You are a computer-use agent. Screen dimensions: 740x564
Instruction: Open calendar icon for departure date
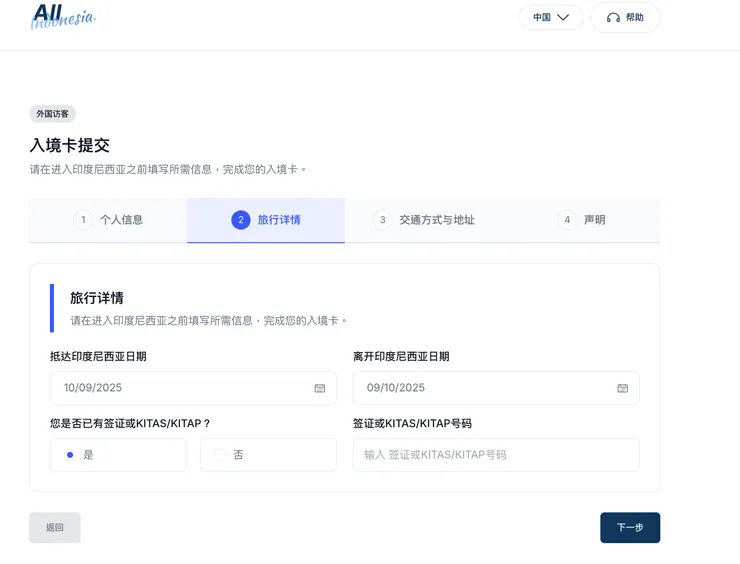622,388
